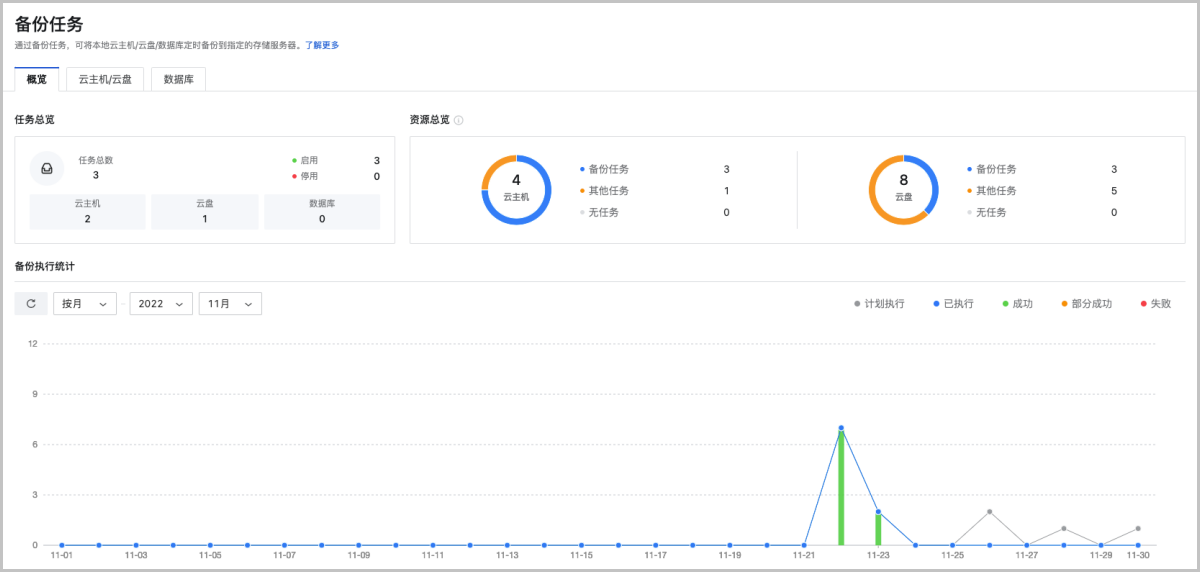Click the task total inbox icon
The width and height of the screenshot is (1200, 572).
point(46,169)
